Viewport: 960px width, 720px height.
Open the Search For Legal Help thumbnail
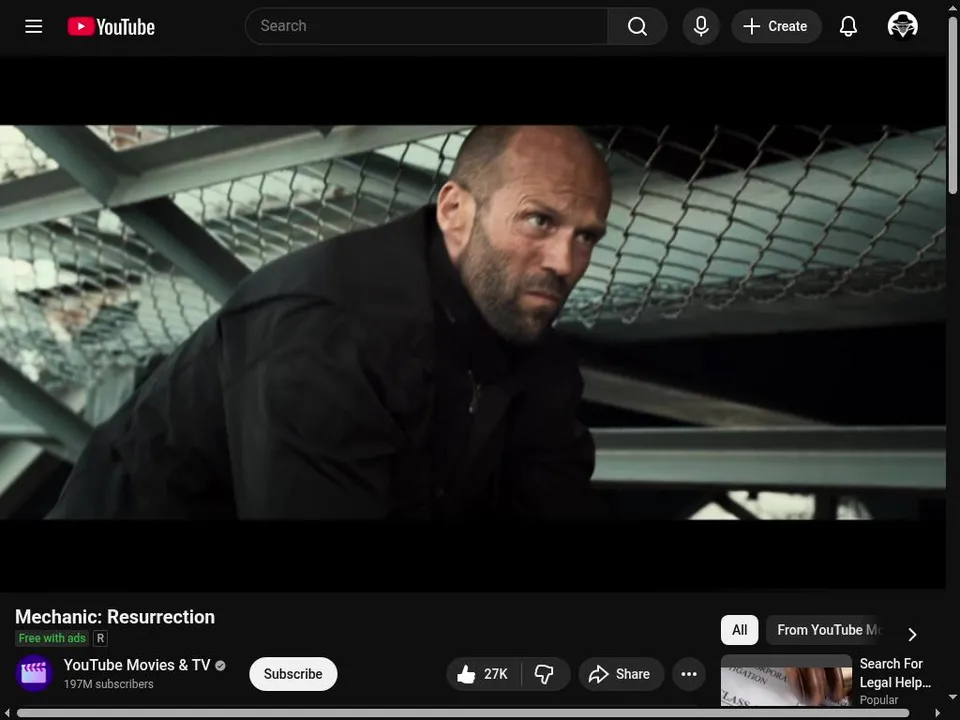(786, 681)
